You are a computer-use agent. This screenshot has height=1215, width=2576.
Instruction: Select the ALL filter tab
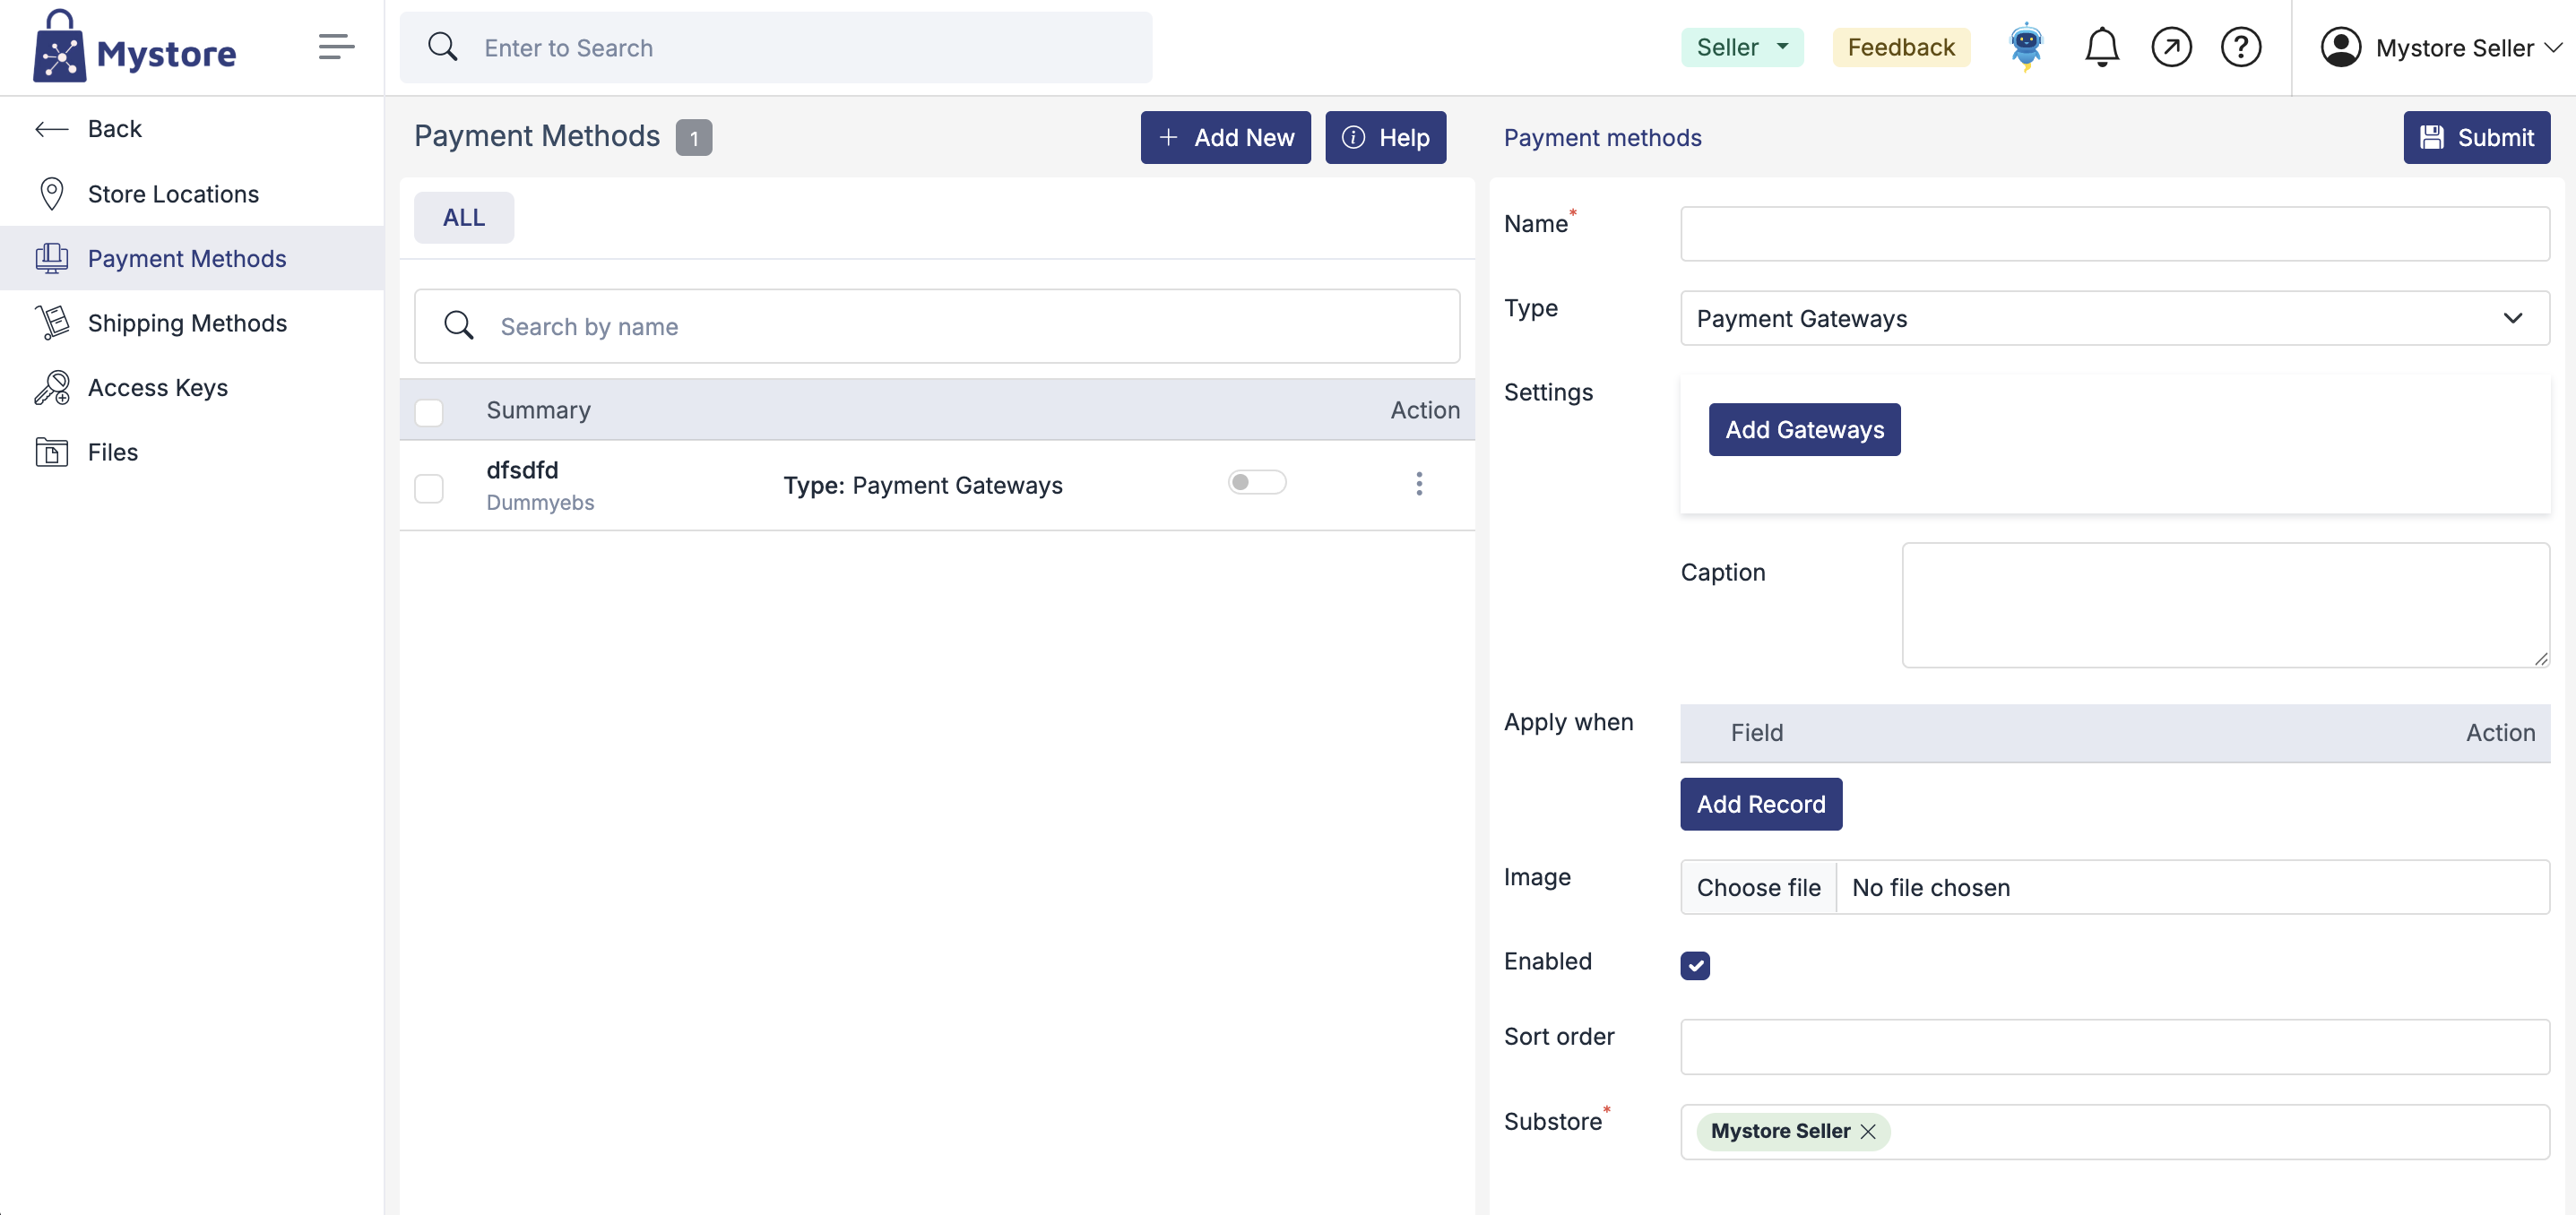(463, 217)
